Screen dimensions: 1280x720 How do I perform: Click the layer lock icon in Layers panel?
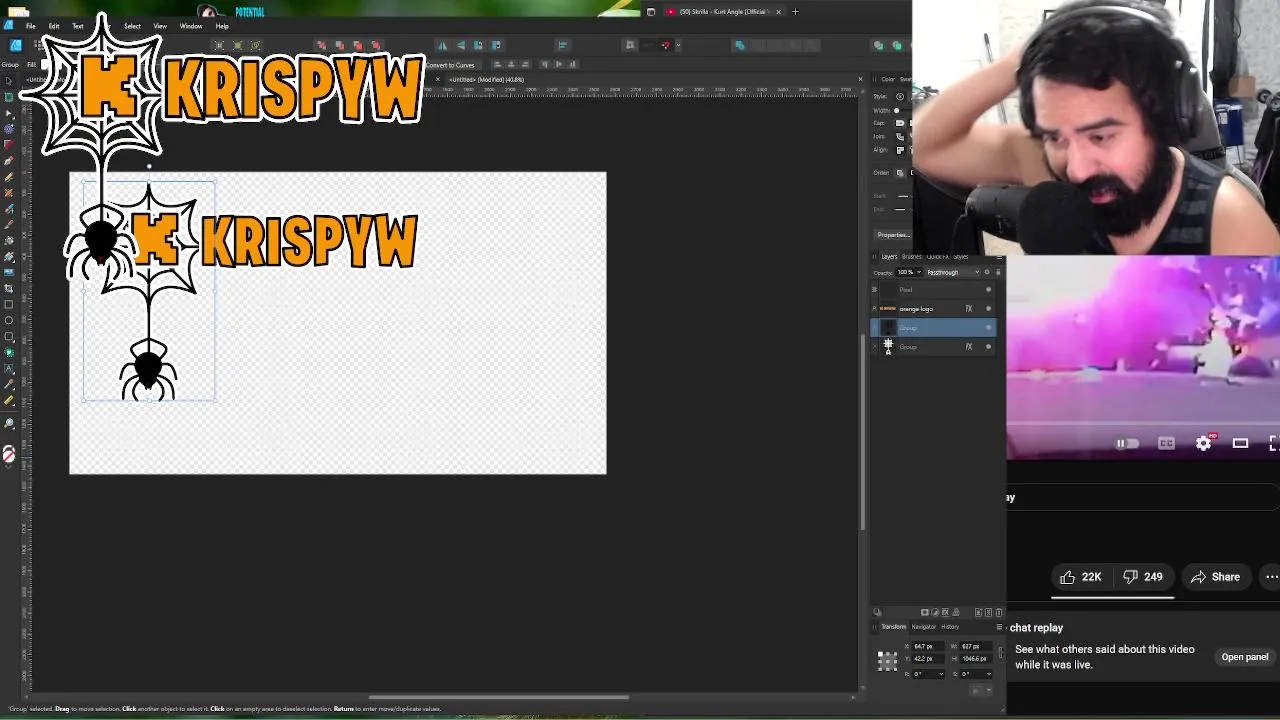(x=998, y=272)
